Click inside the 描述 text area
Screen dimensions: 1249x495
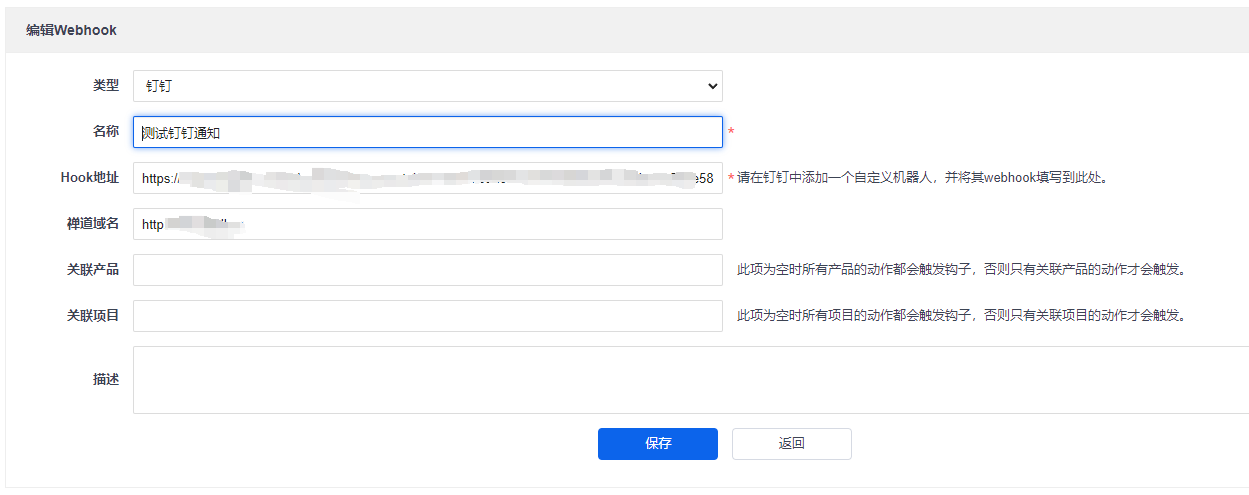click(x=690, y=380)
